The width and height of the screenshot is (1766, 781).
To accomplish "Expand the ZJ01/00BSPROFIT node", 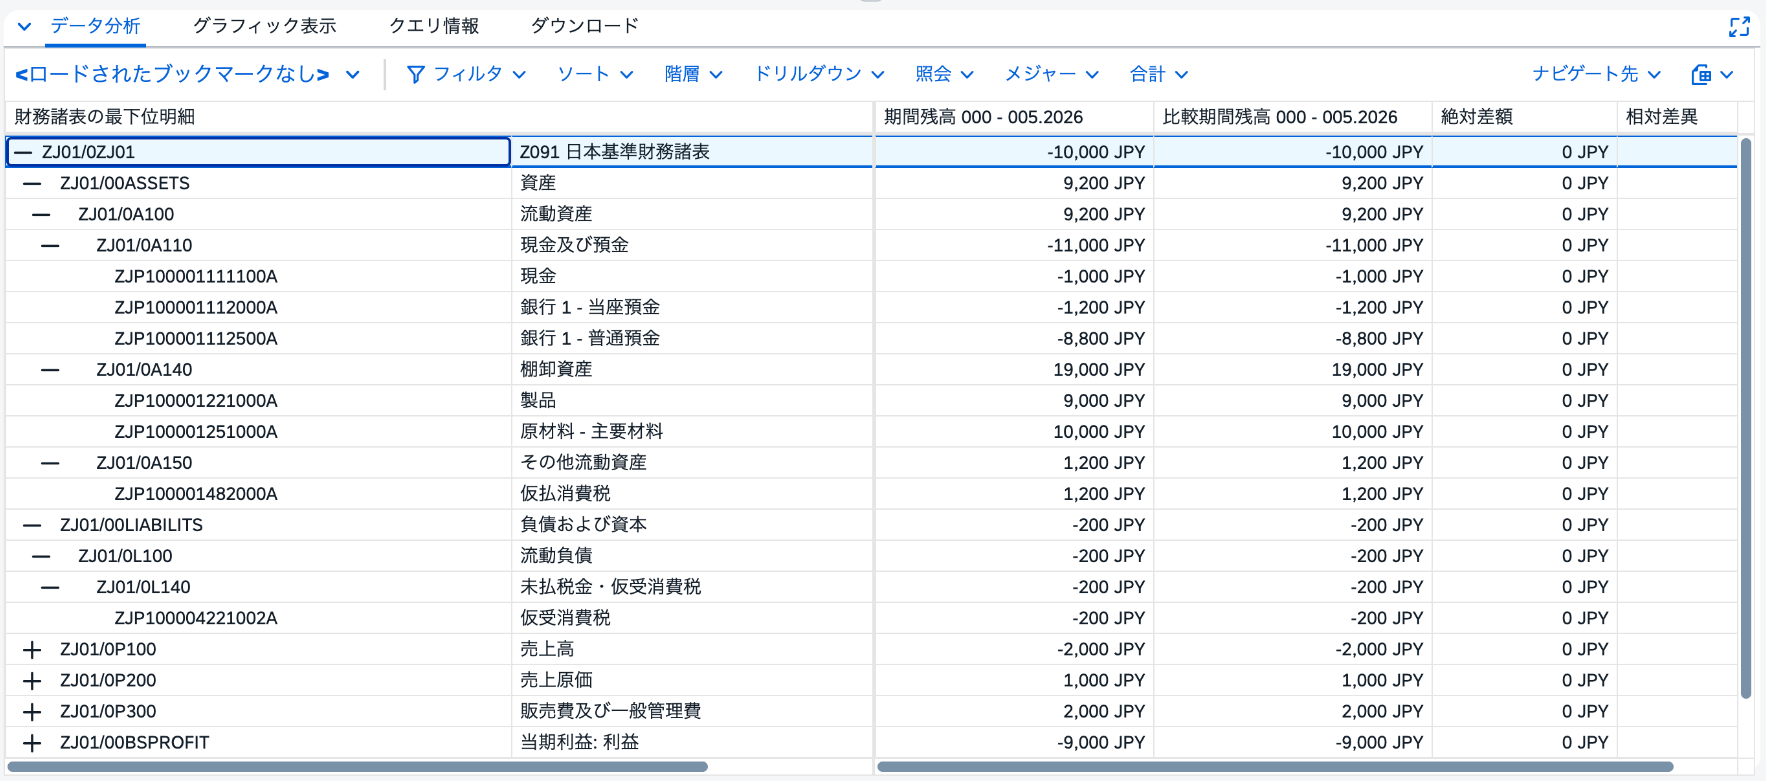I will tap(32, 743).
